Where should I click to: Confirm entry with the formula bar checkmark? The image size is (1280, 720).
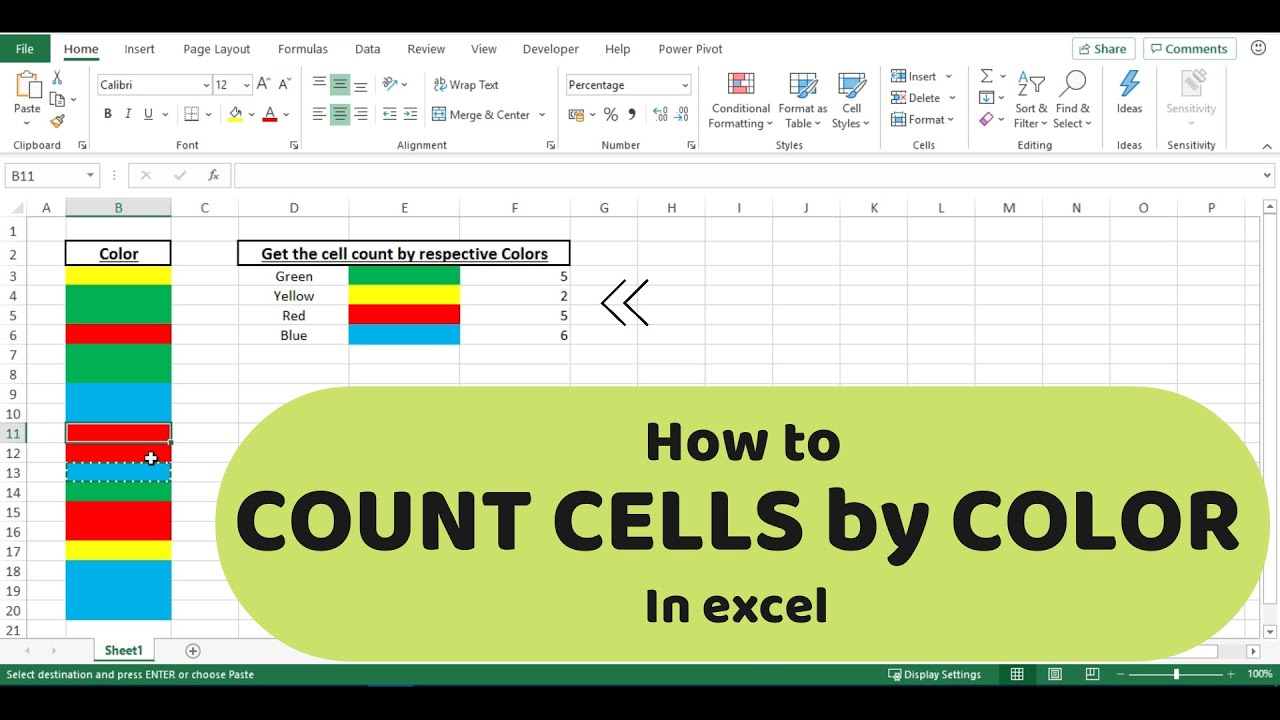[180, 176]
